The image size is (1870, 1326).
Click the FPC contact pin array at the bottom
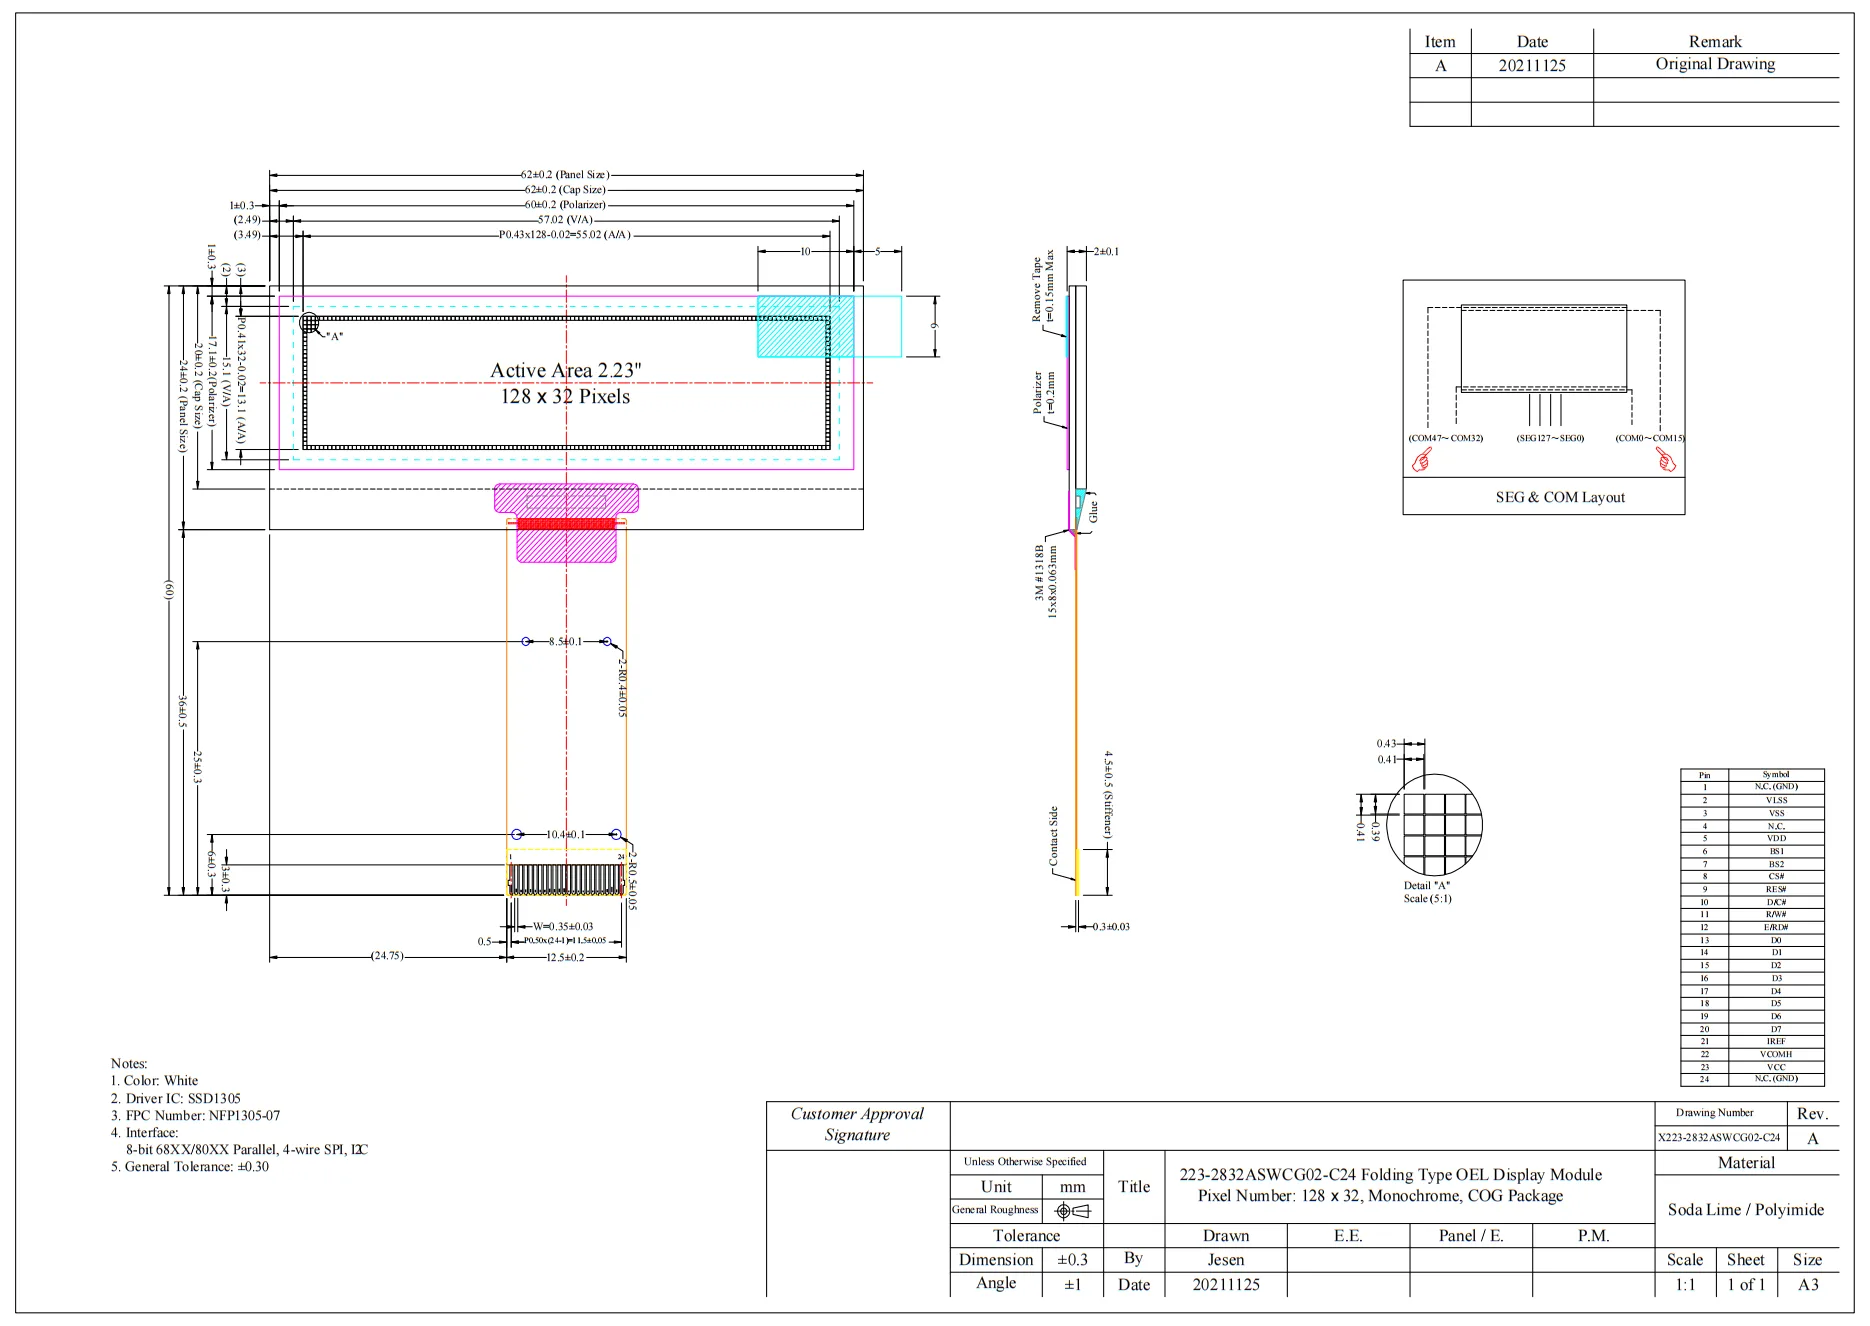[566, 879]
